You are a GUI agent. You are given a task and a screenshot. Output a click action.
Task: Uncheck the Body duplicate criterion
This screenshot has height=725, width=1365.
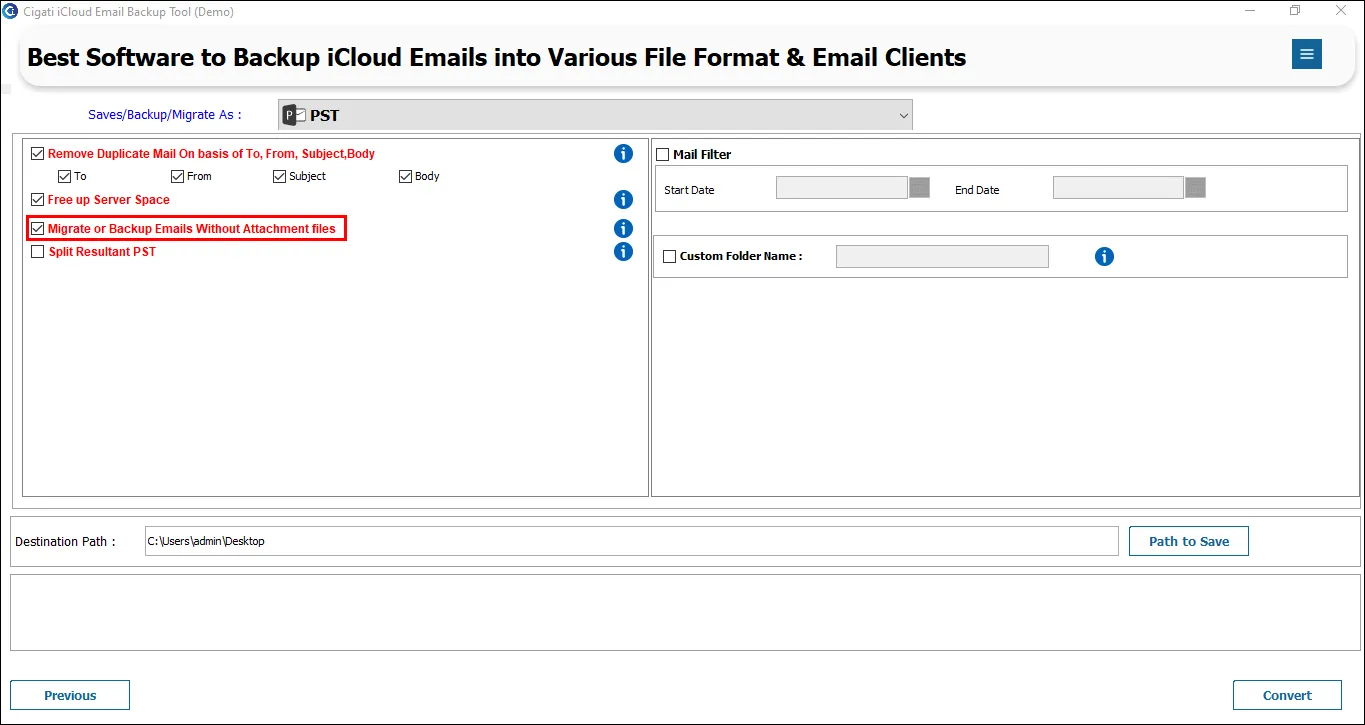[x=405, y=176]
